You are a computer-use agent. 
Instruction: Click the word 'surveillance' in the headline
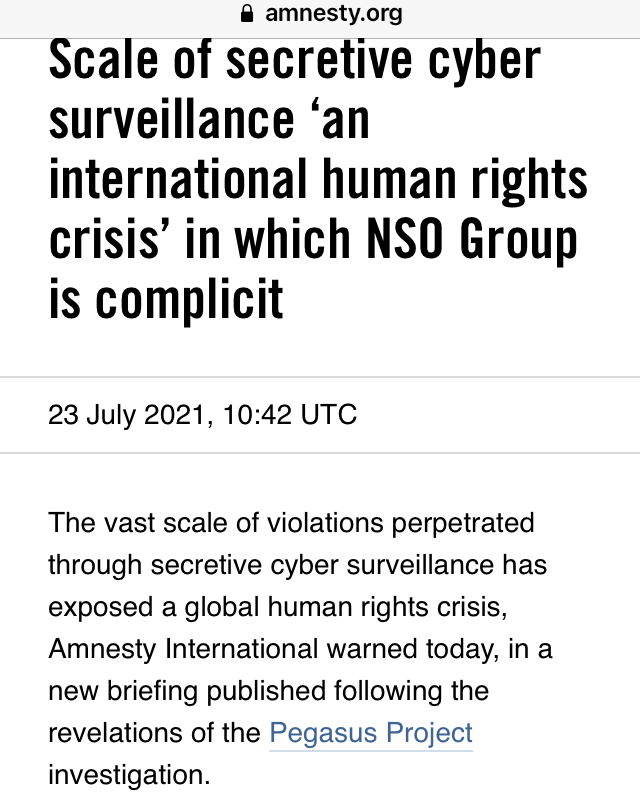171,120
